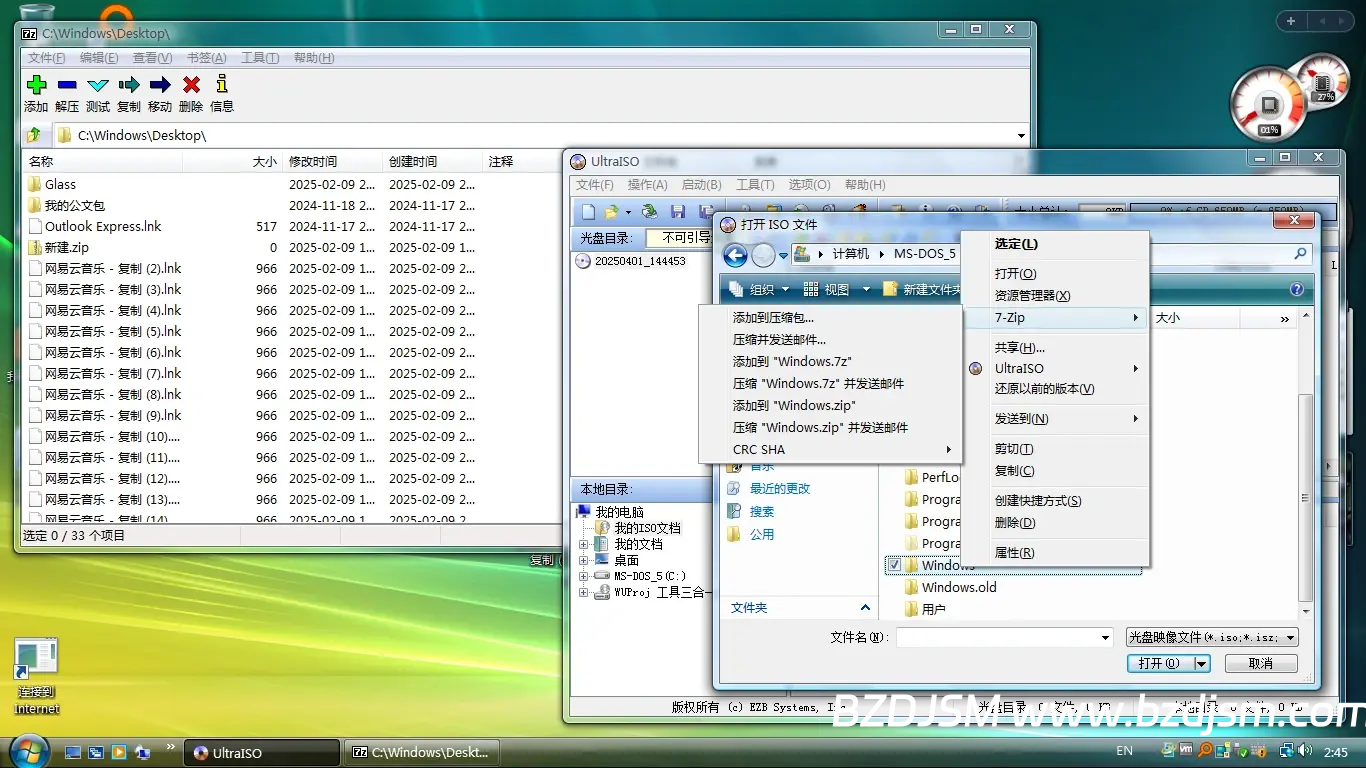The image size is (1366, 768).
Task: Click the blue Extract icon in 7-Zip
Action: point(67,85)
